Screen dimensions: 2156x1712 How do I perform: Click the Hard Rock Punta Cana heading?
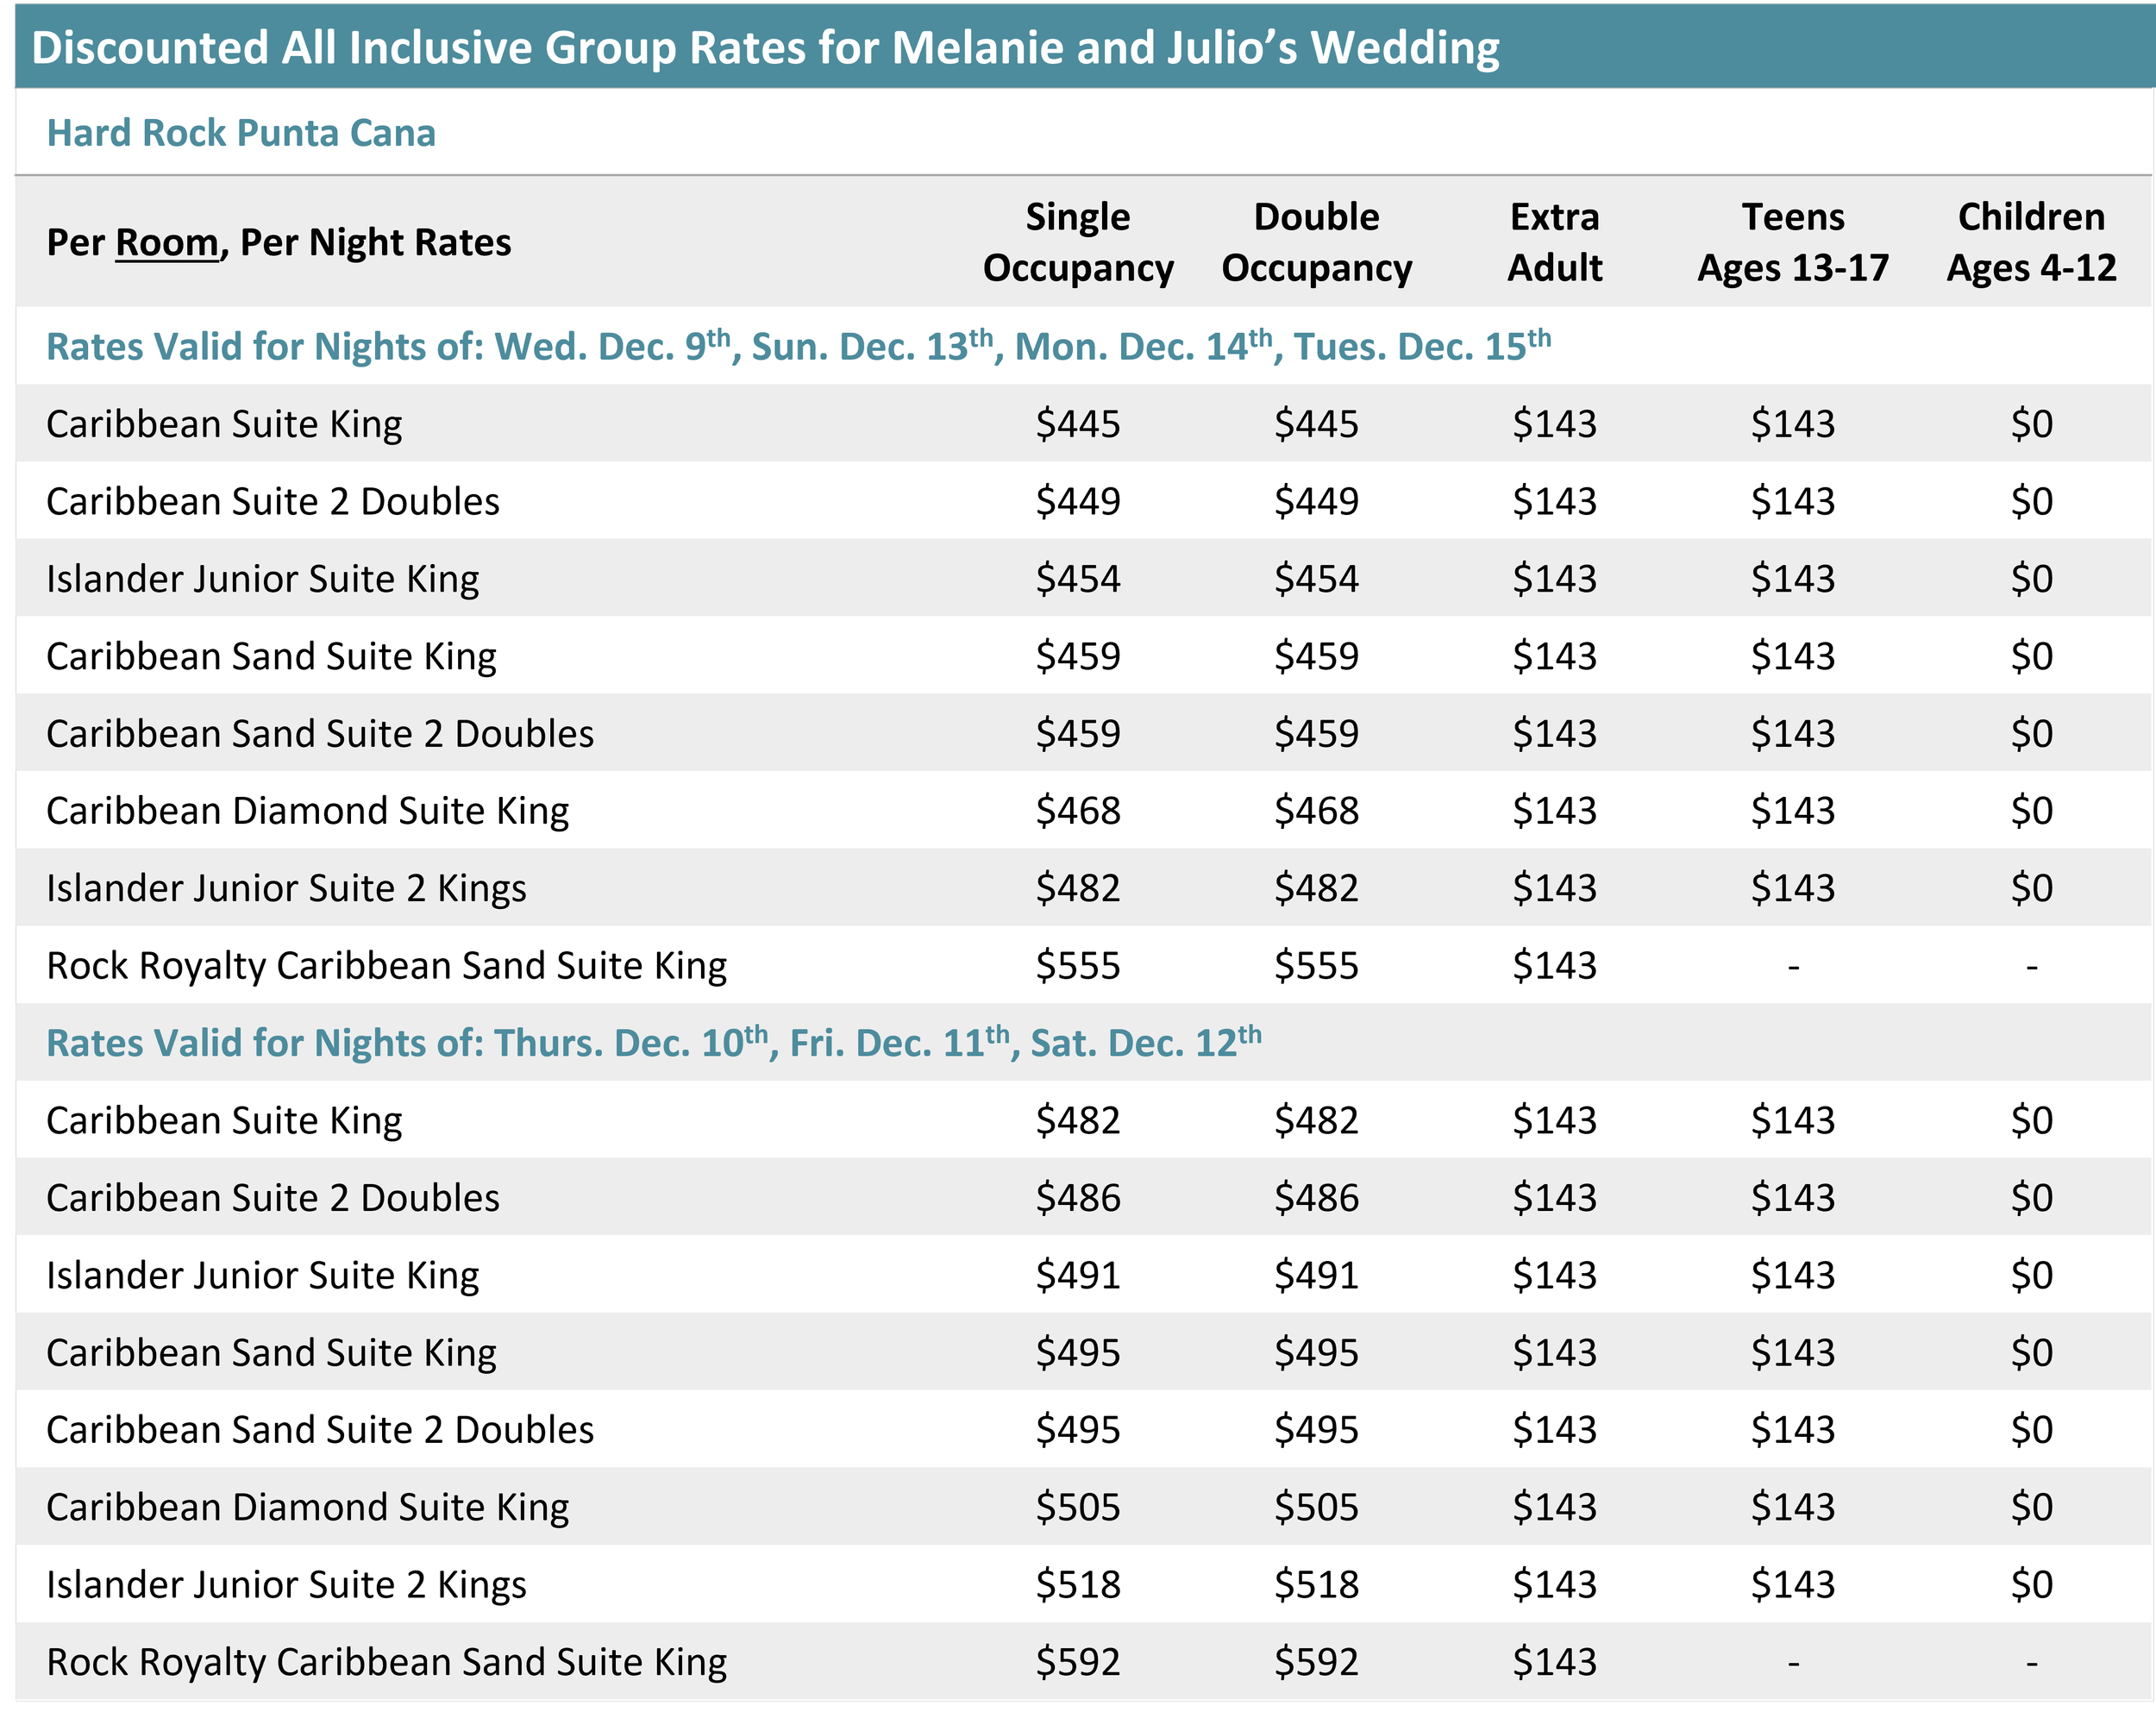click(241, 133)
